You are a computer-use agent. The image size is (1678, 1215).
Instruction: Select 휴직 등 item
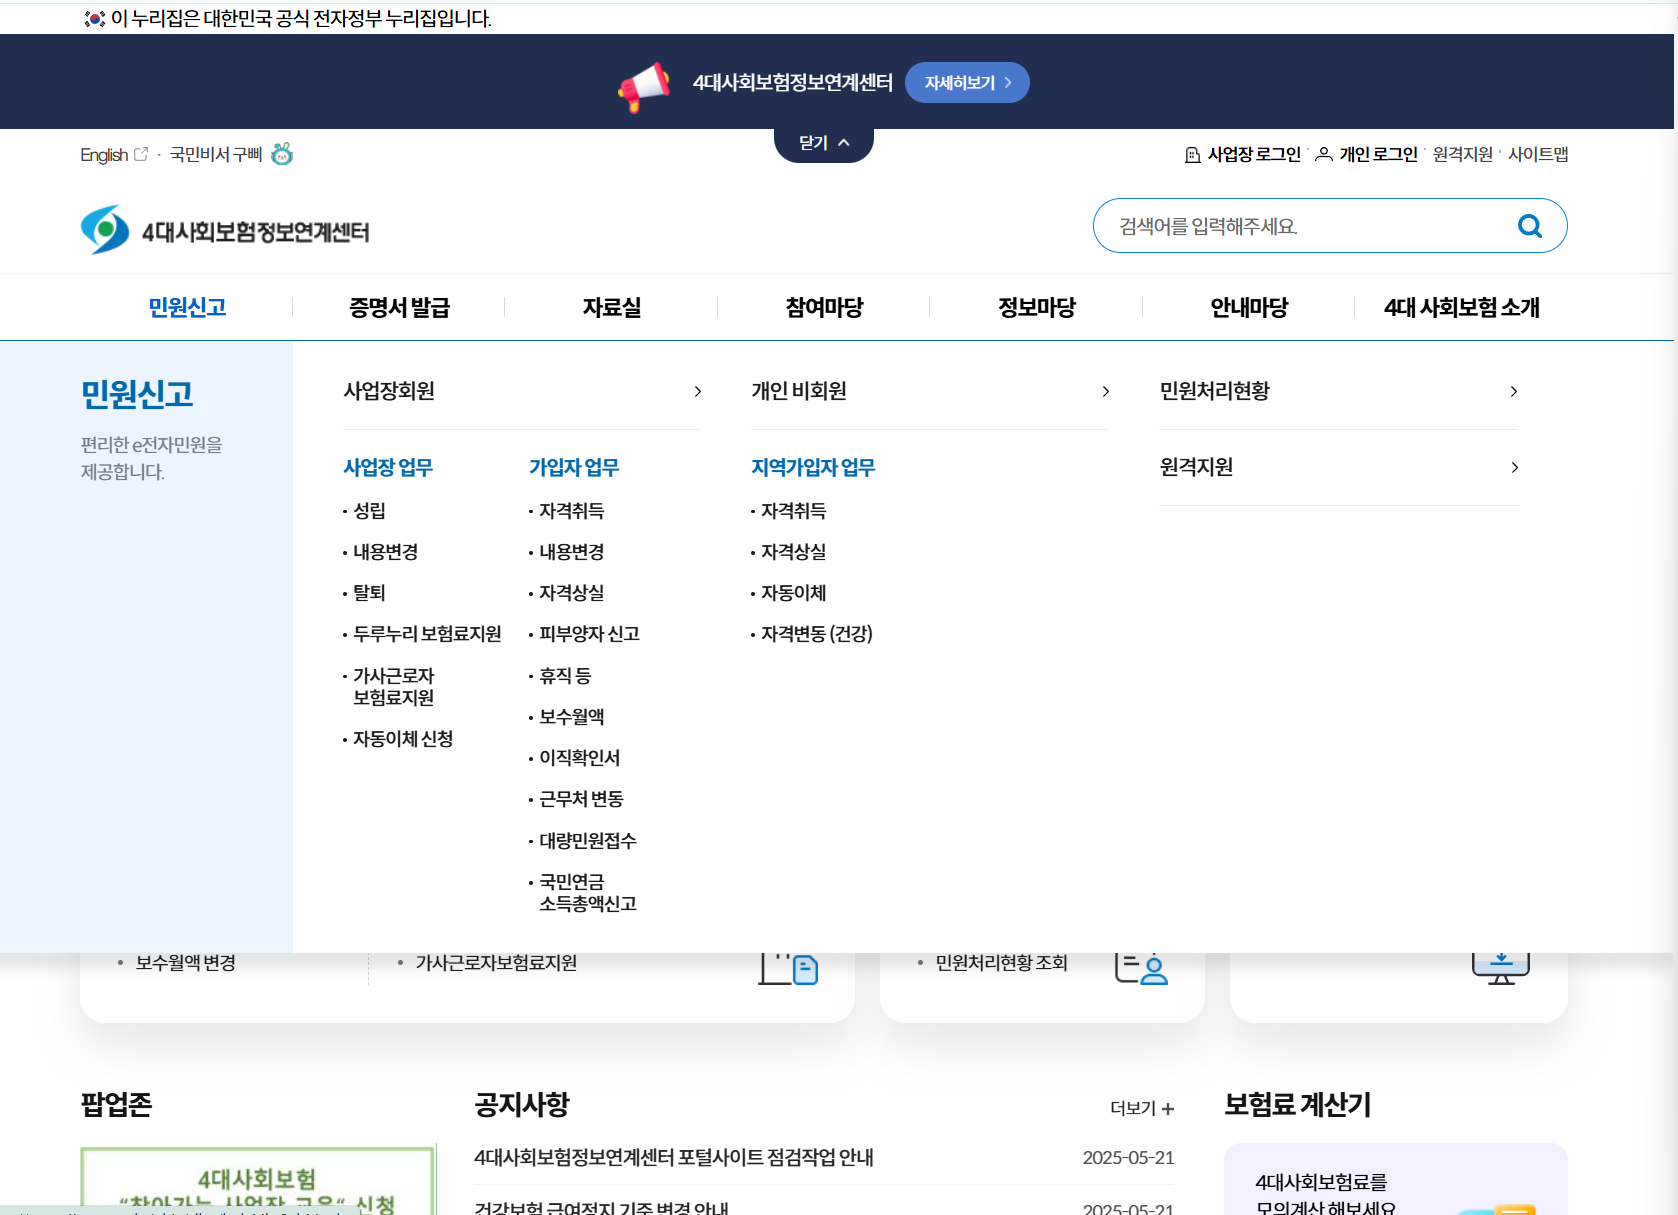point(565,676)
